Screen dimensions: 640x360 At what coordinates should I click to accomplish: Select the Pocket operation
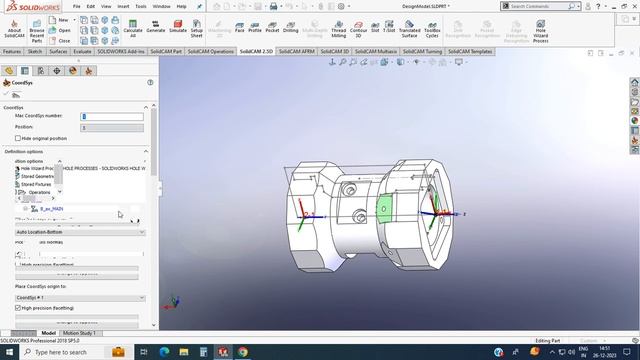pyautogui.click(x=272, y=27)
